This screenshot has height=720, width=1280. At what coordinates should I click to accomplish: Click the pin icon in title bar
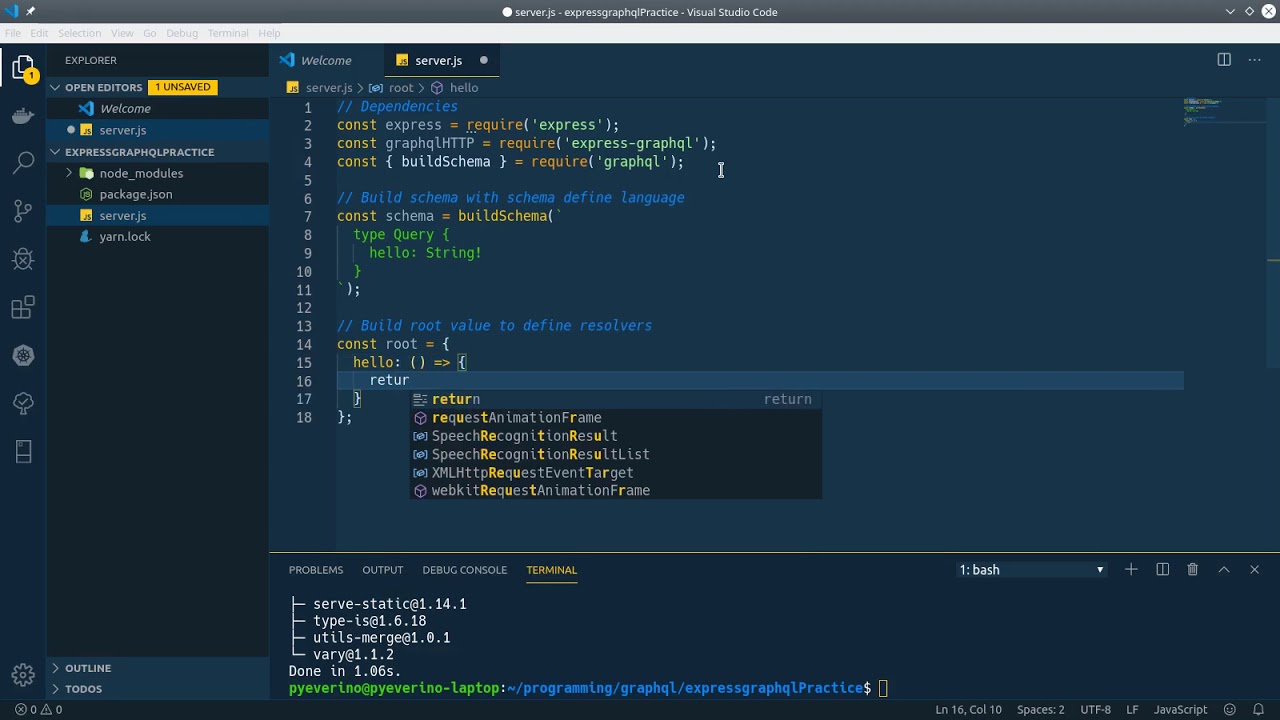(x=31, y=12)
